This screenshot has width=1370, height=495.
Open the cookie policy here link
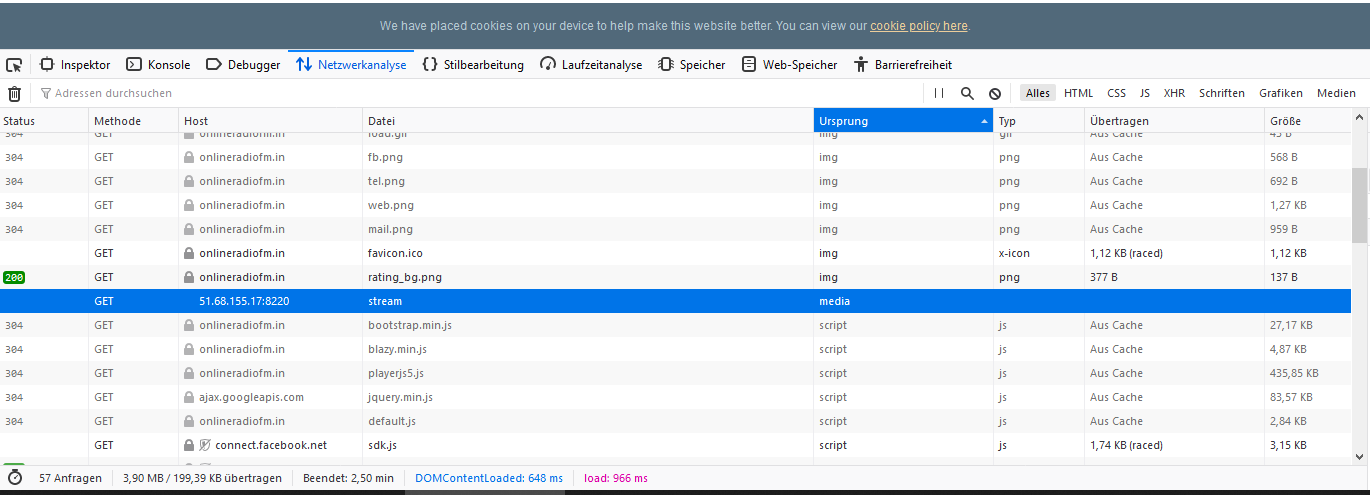918,26
